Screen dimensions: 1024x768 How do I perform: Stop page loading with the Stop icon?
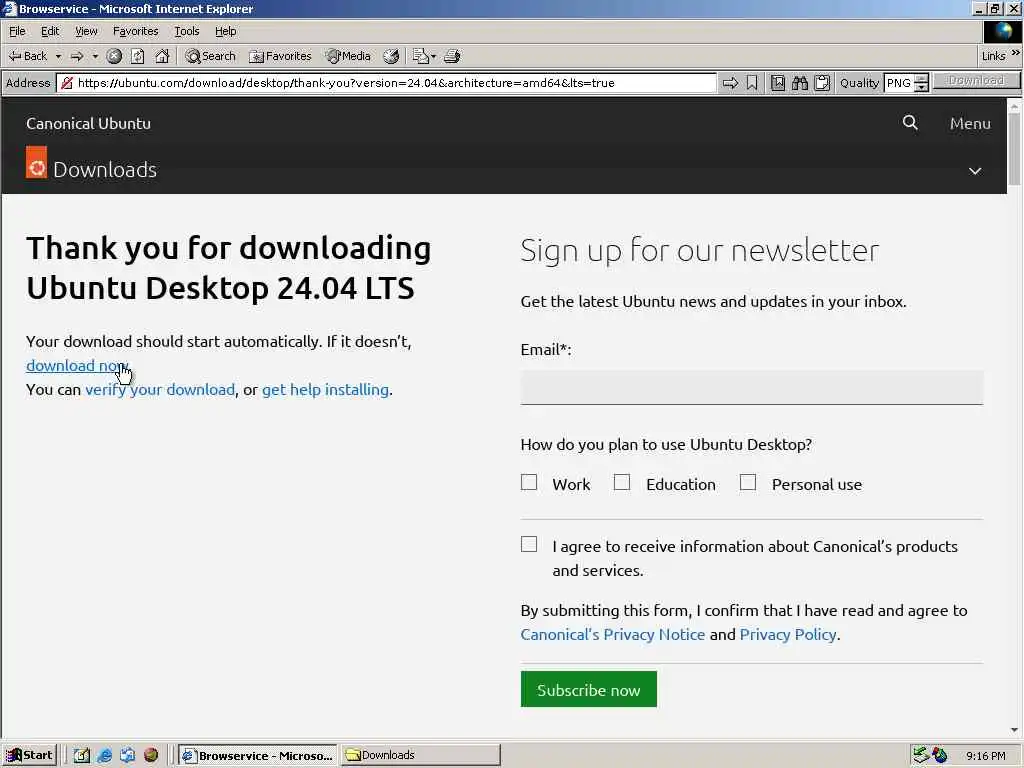[x=114, y=56]
